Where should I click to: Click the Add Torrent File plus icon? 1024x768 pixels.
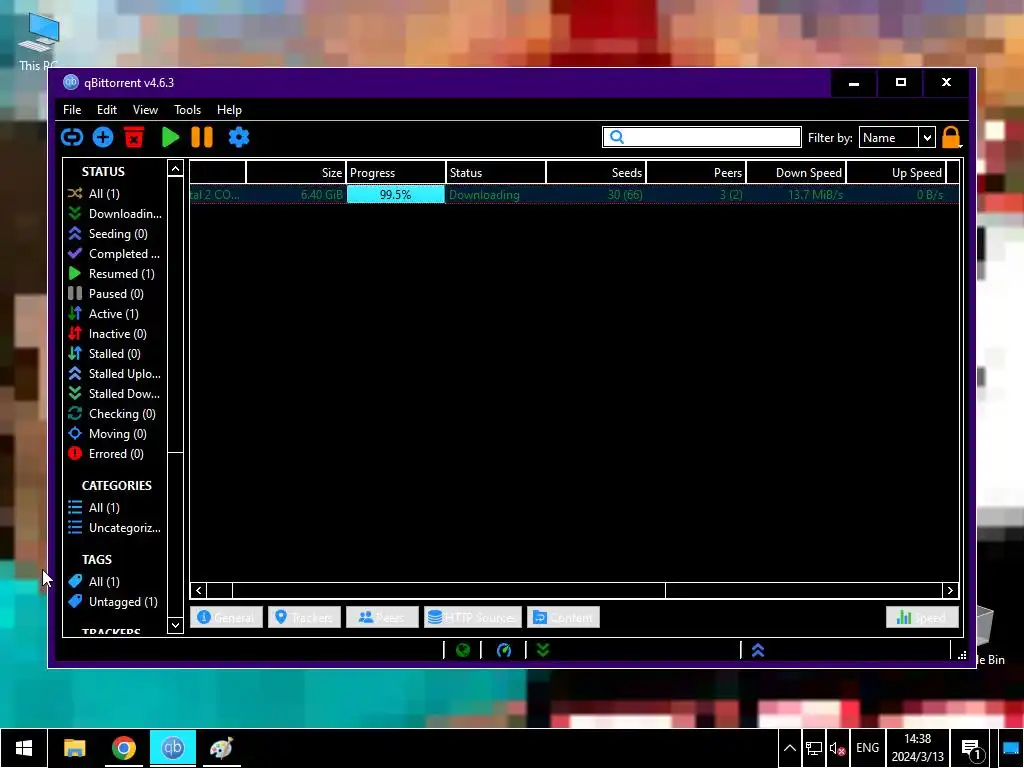pos(103,137)
